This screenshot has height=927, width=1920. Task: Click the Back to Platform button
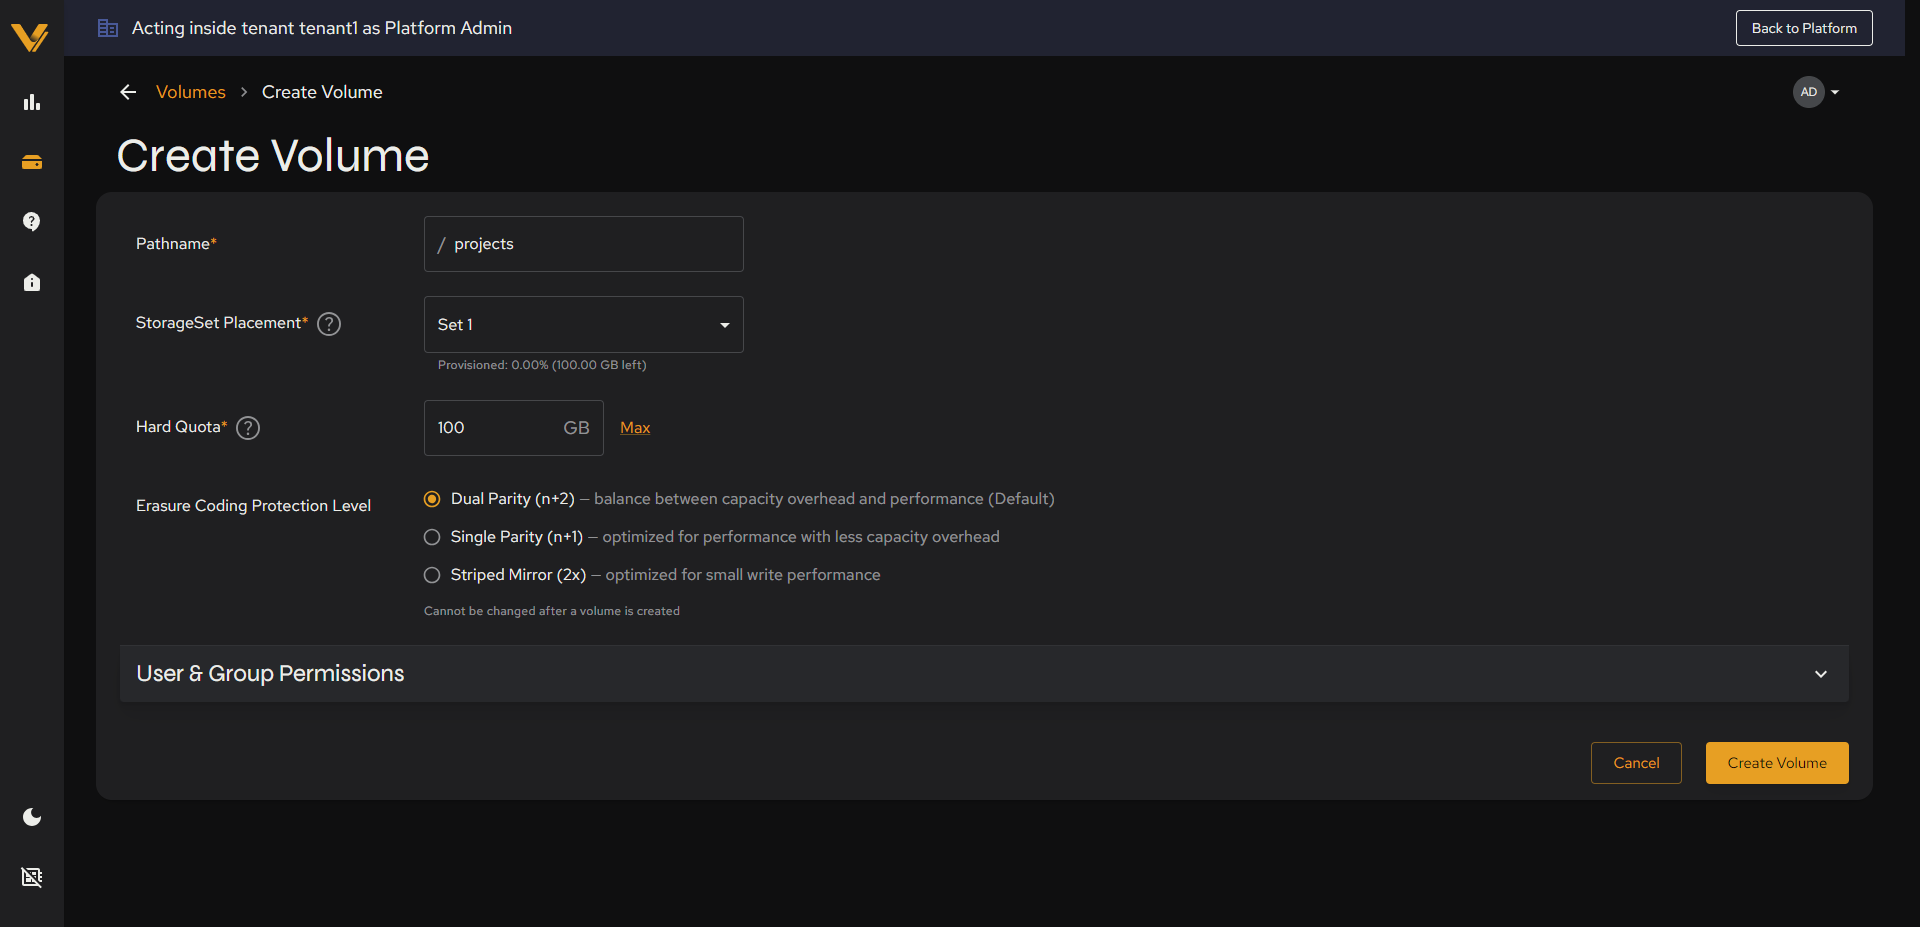click(1804, 28)
